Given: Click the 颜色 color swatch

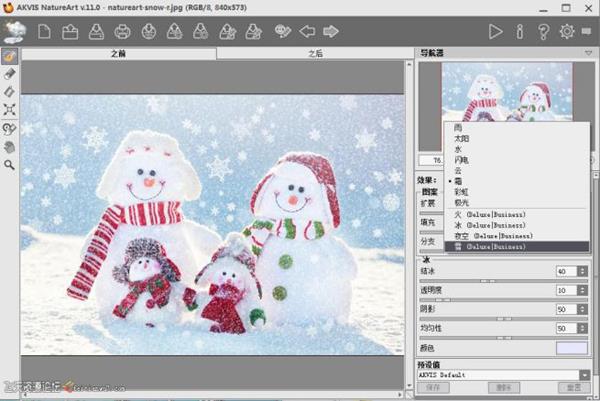Looking at the screenshot, I should pos(572,347).
